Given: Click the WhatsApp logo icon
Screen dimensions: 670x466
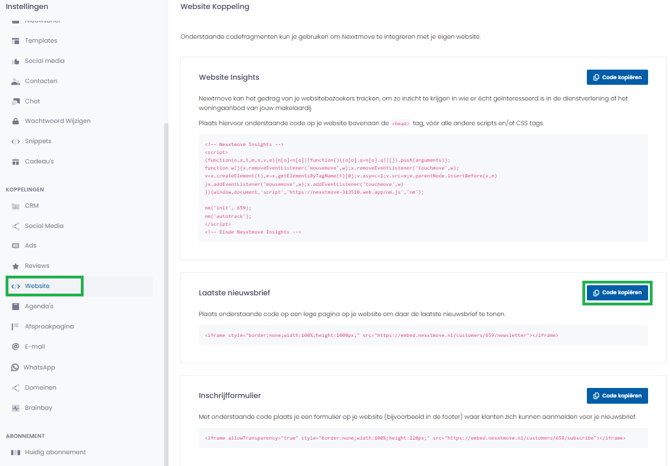Looking at the screenshot, I should (15, 367).
